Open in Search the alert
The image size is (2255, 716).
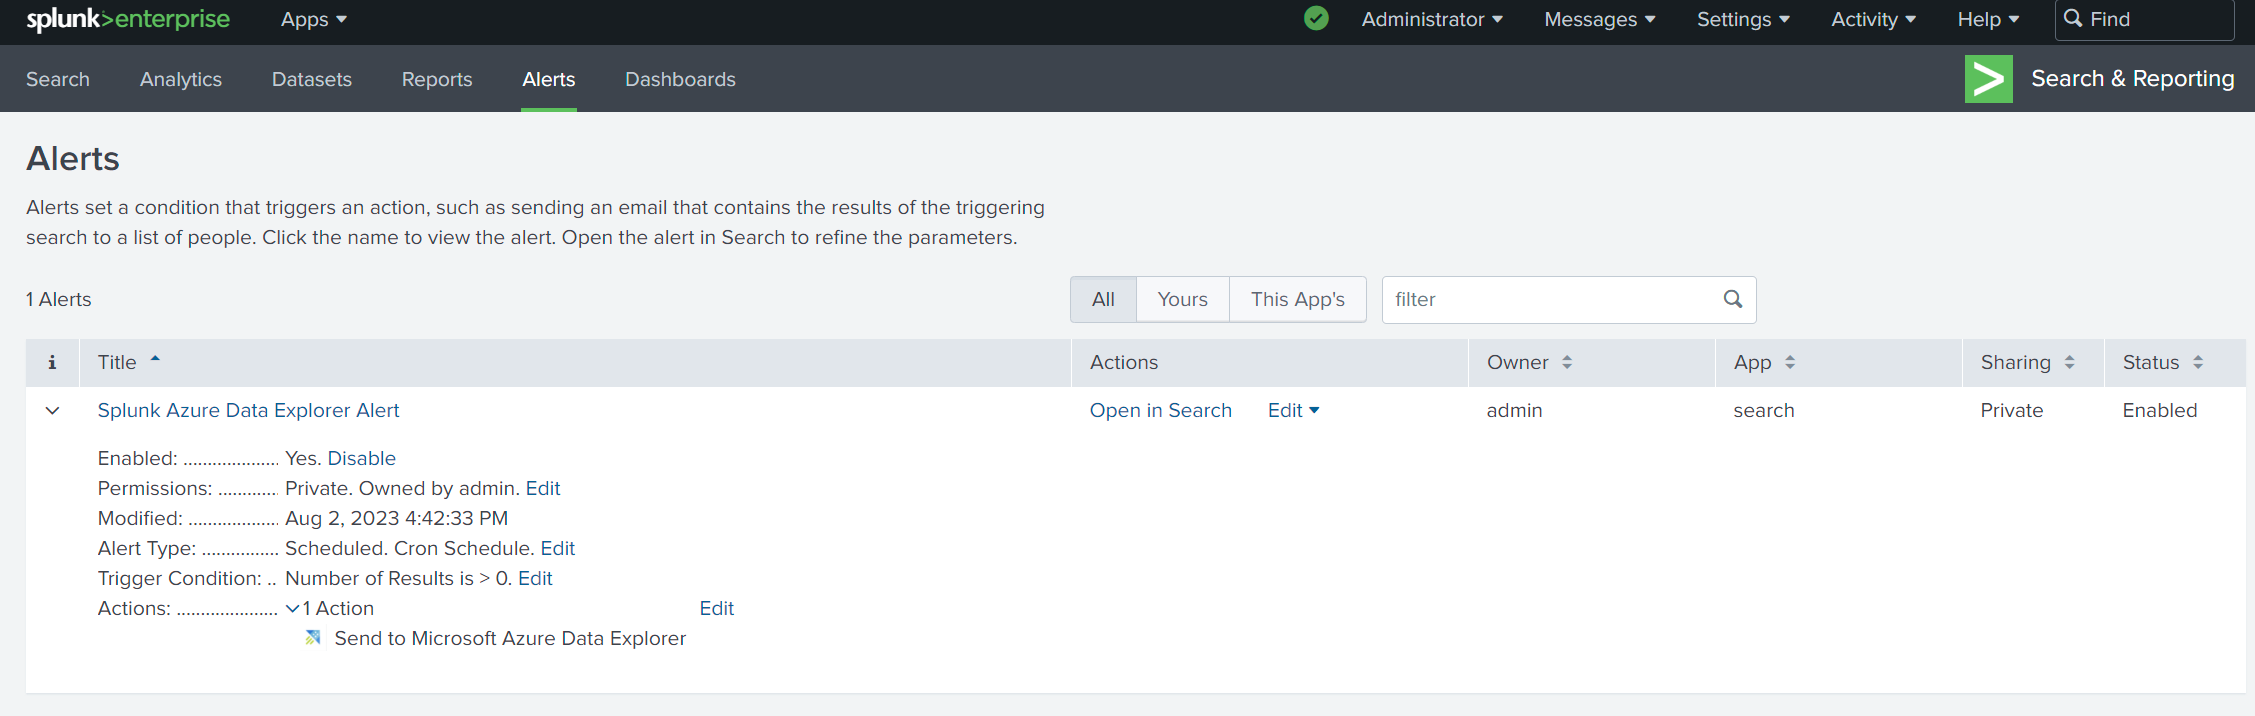pyautogui.click(x=1160, y=411)
